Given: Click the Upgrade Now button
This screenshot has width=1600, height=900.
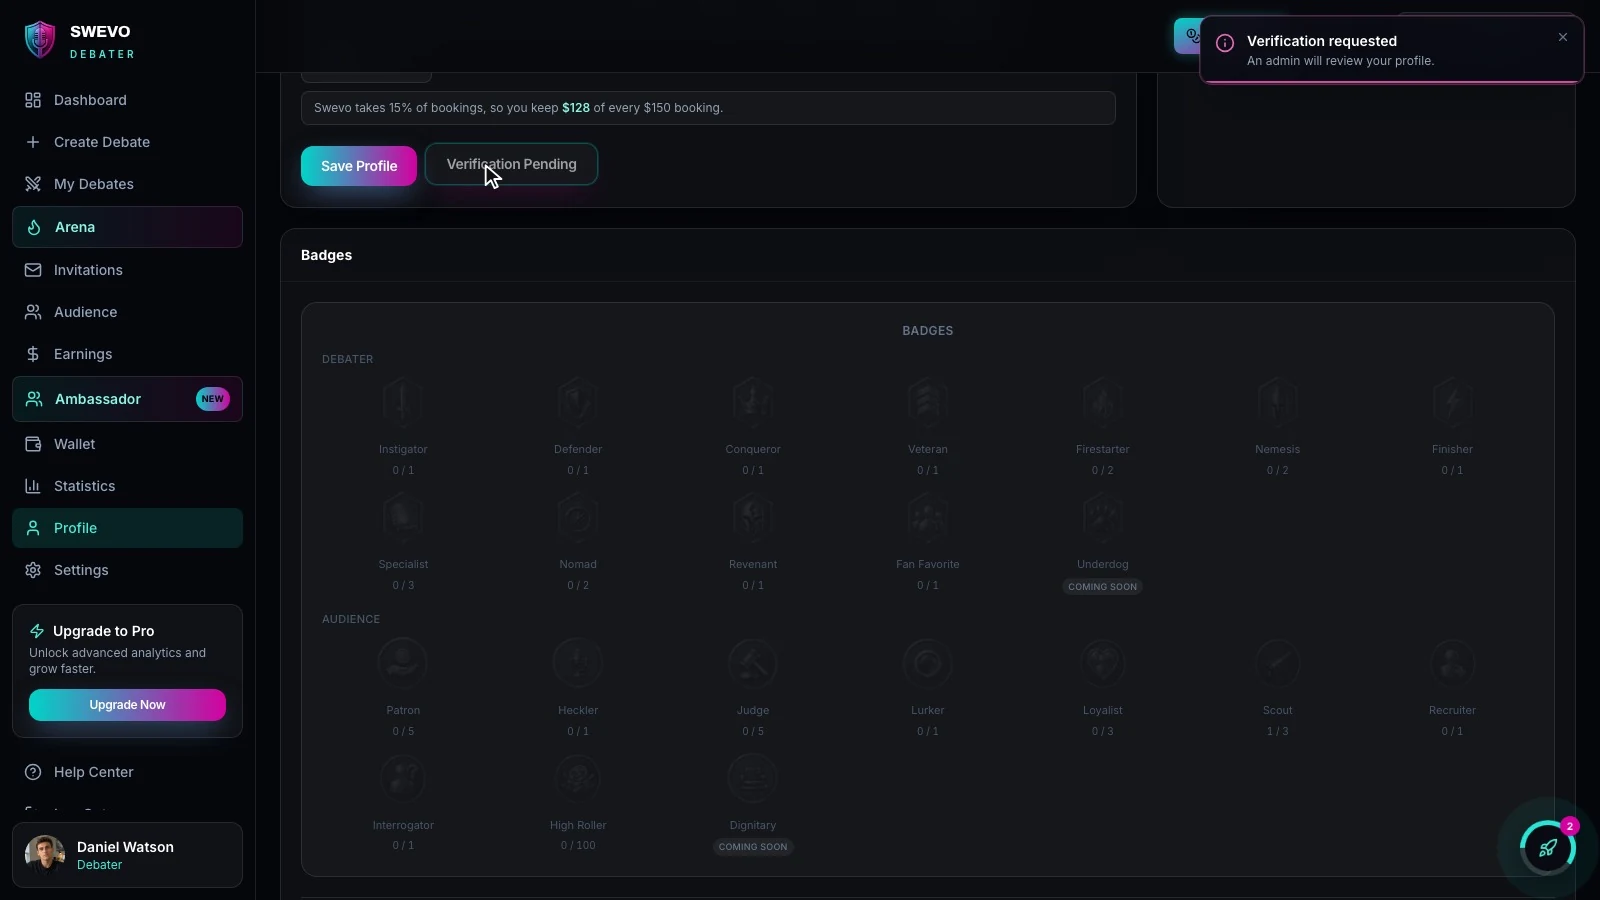Looking at the screenshot, I should point(127,705).
